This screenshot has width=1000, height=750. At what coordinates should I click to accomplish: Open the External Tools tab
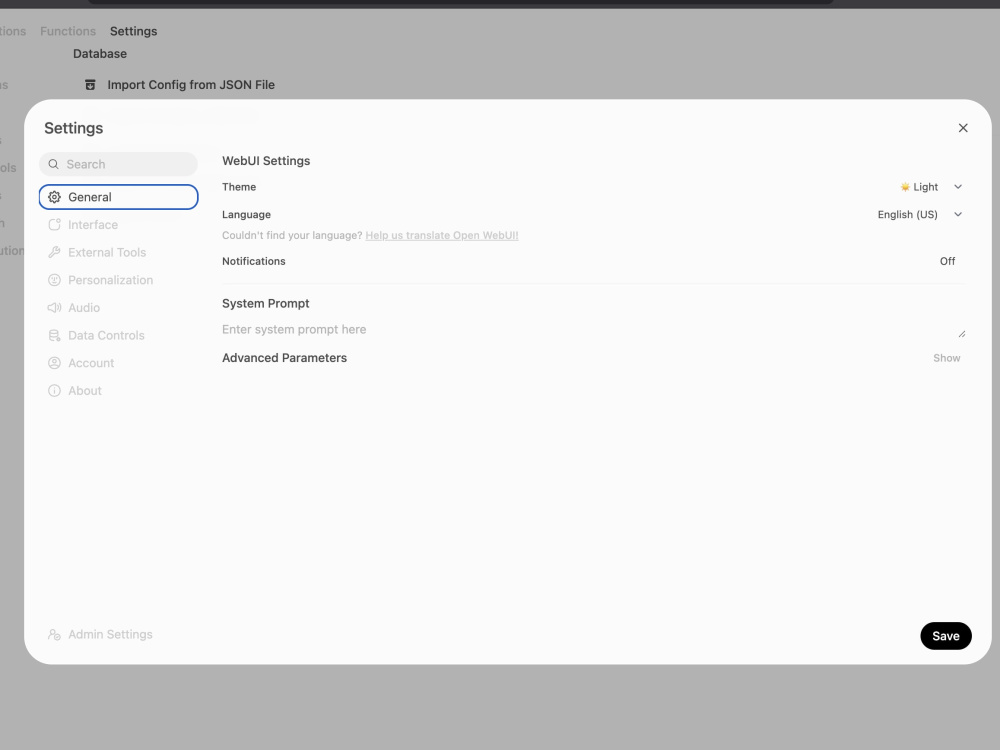point(119,253)
